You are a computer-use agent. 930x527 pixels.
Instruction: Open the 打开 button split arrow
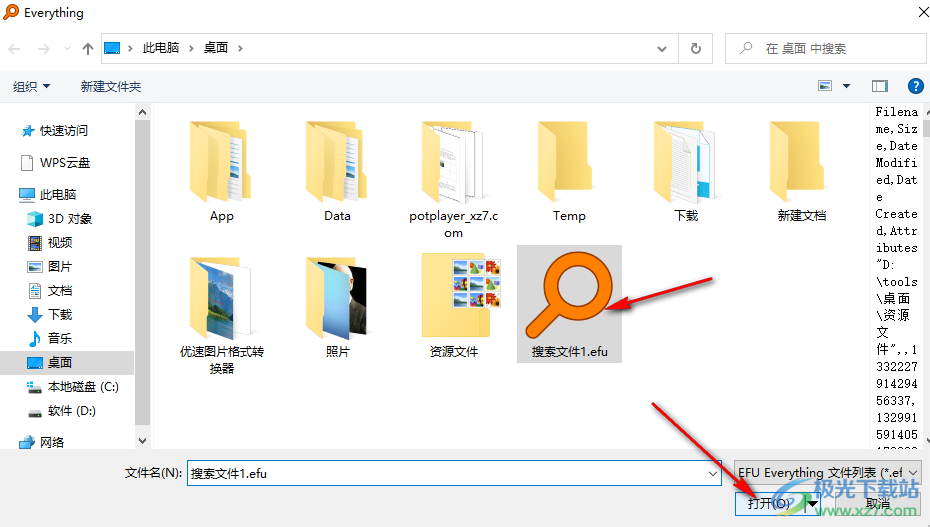click(x=813, y=504)
